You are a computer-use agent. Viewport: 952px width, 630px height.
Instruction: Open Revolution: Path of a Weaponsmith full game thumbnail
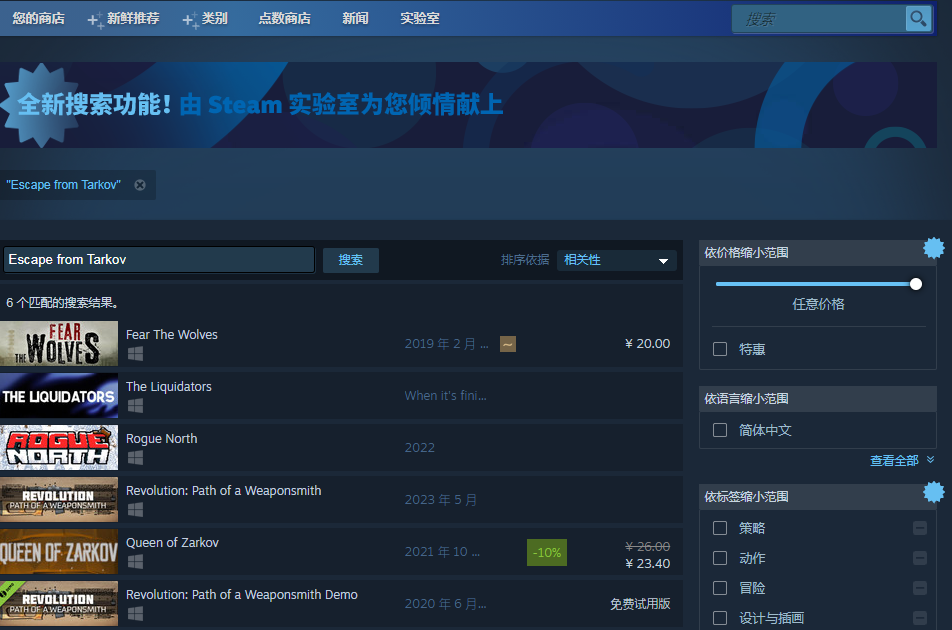59,500
